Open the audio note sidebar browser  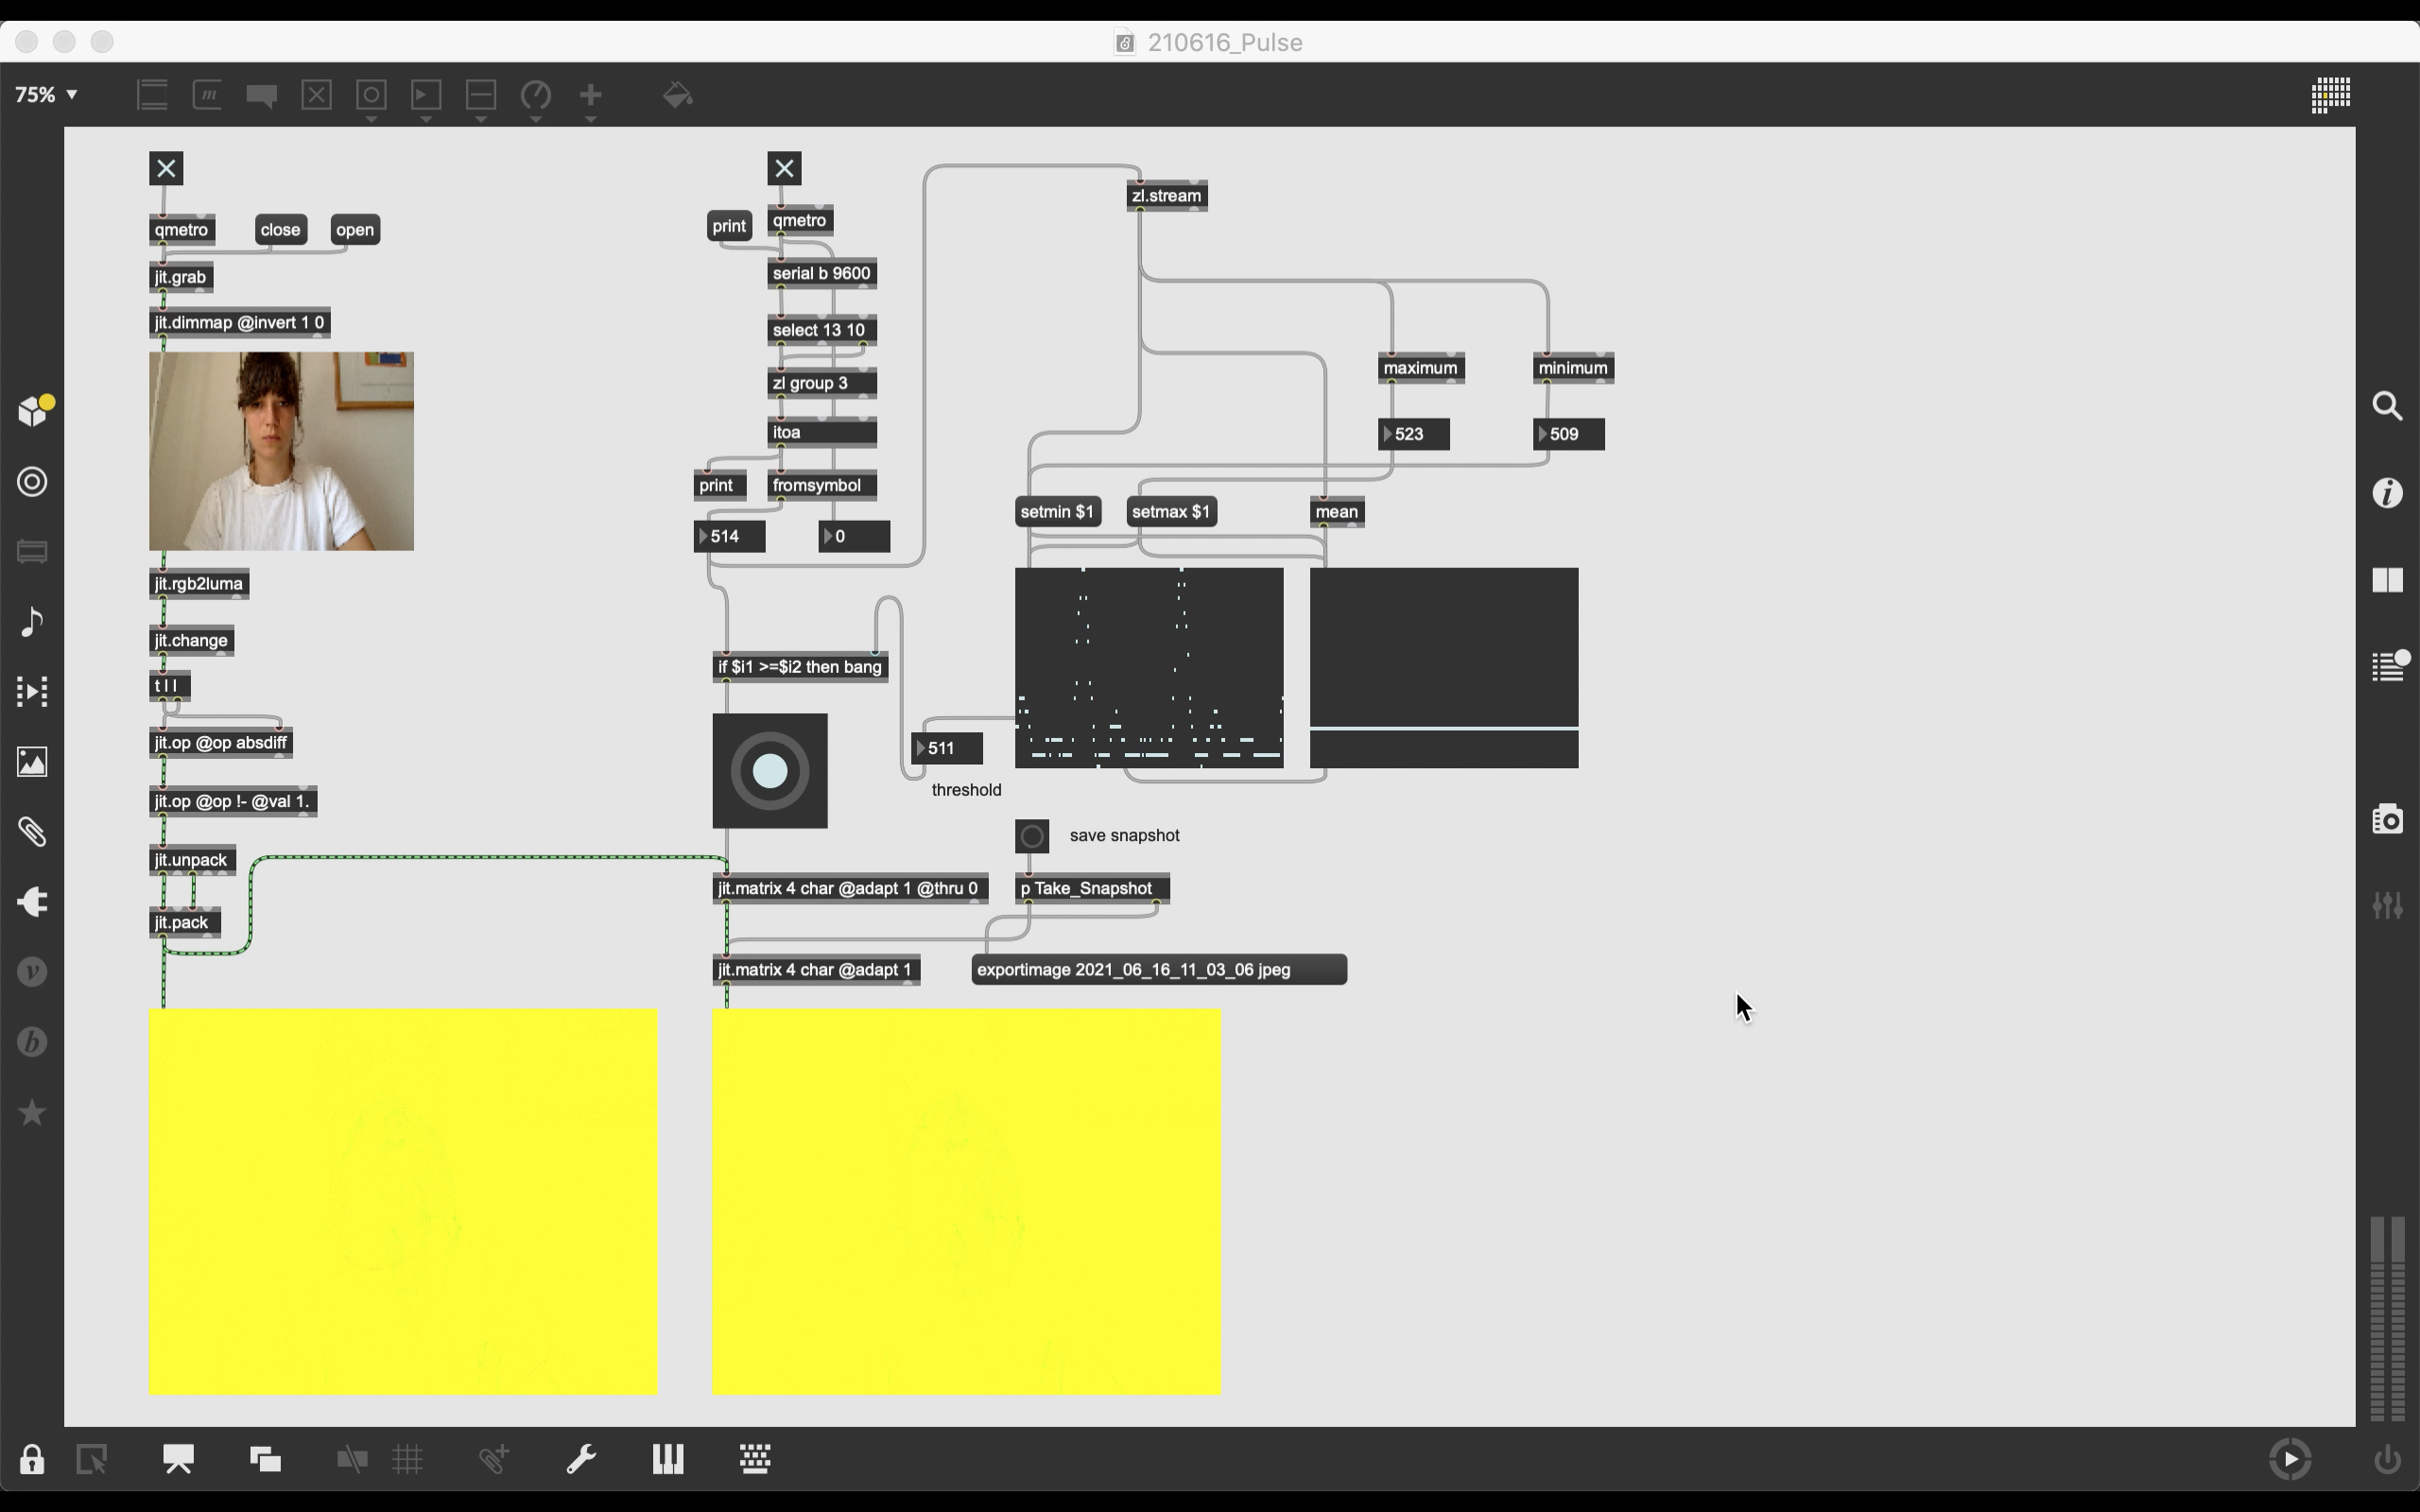[32, 622]
